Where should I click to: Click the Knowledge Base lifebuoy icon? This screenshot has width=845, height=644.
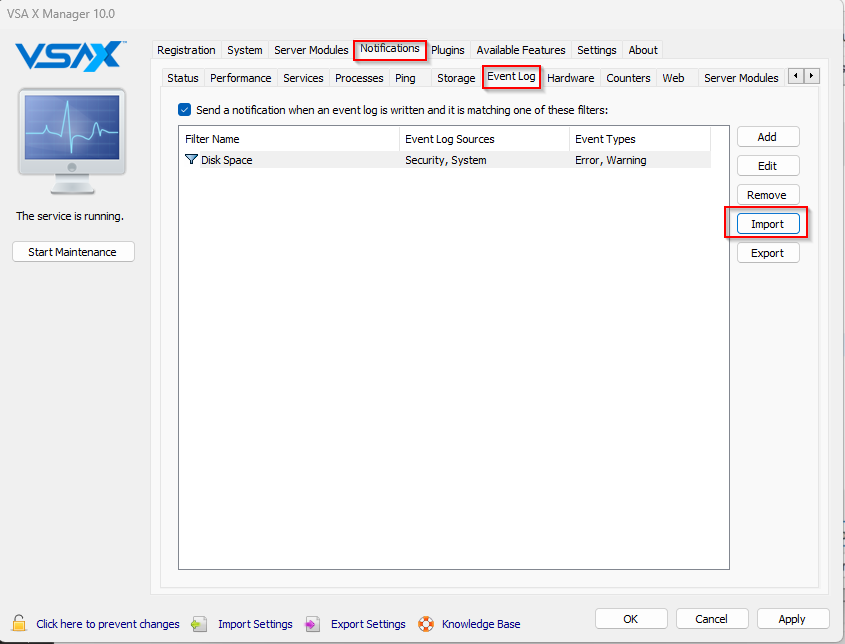(426, 624)
